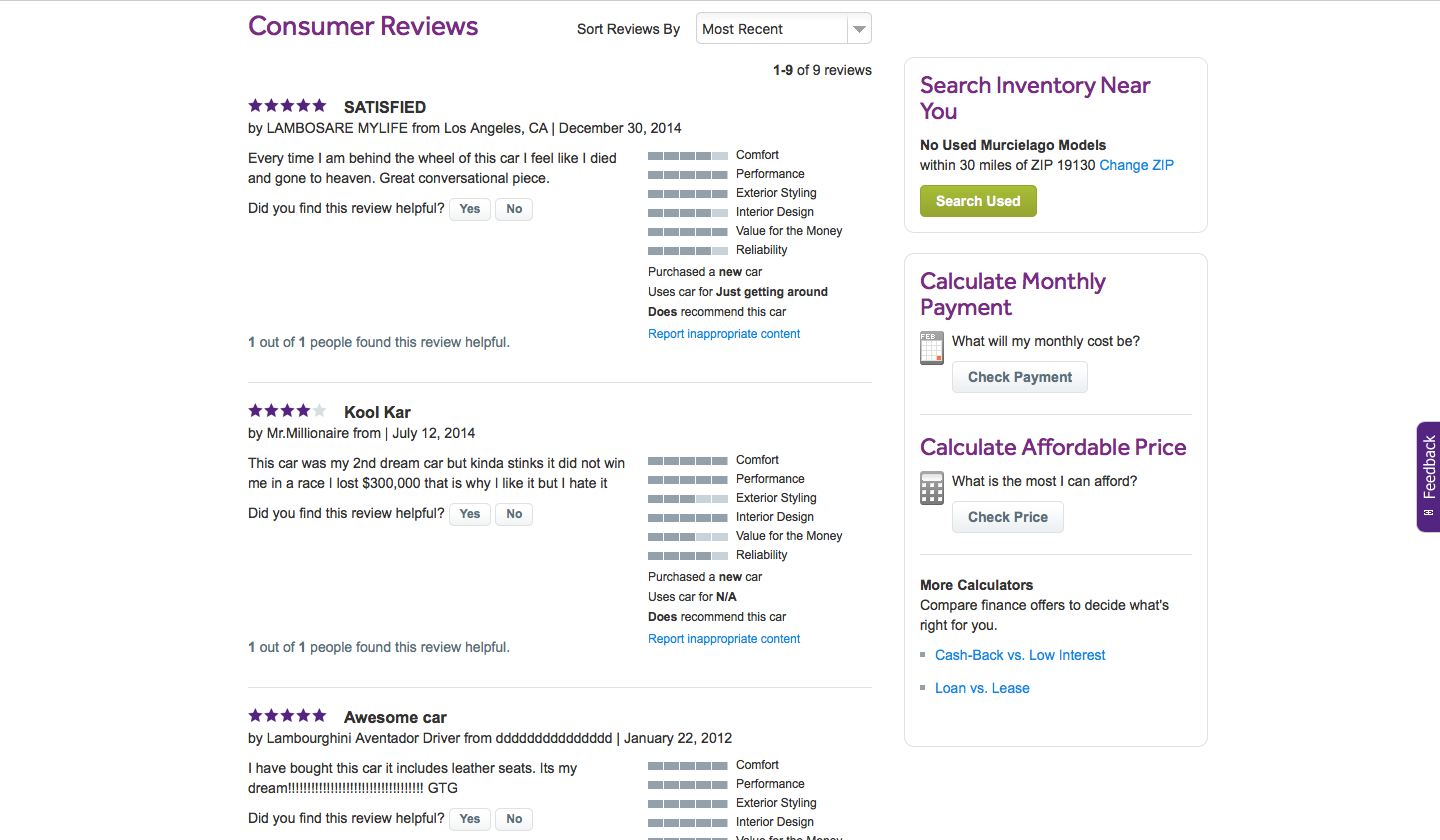Image resolution: width=1440 pixels, height=840 pixels.
Task: Click 'Uses car for Just getting around' text
Action: [738, 292]
